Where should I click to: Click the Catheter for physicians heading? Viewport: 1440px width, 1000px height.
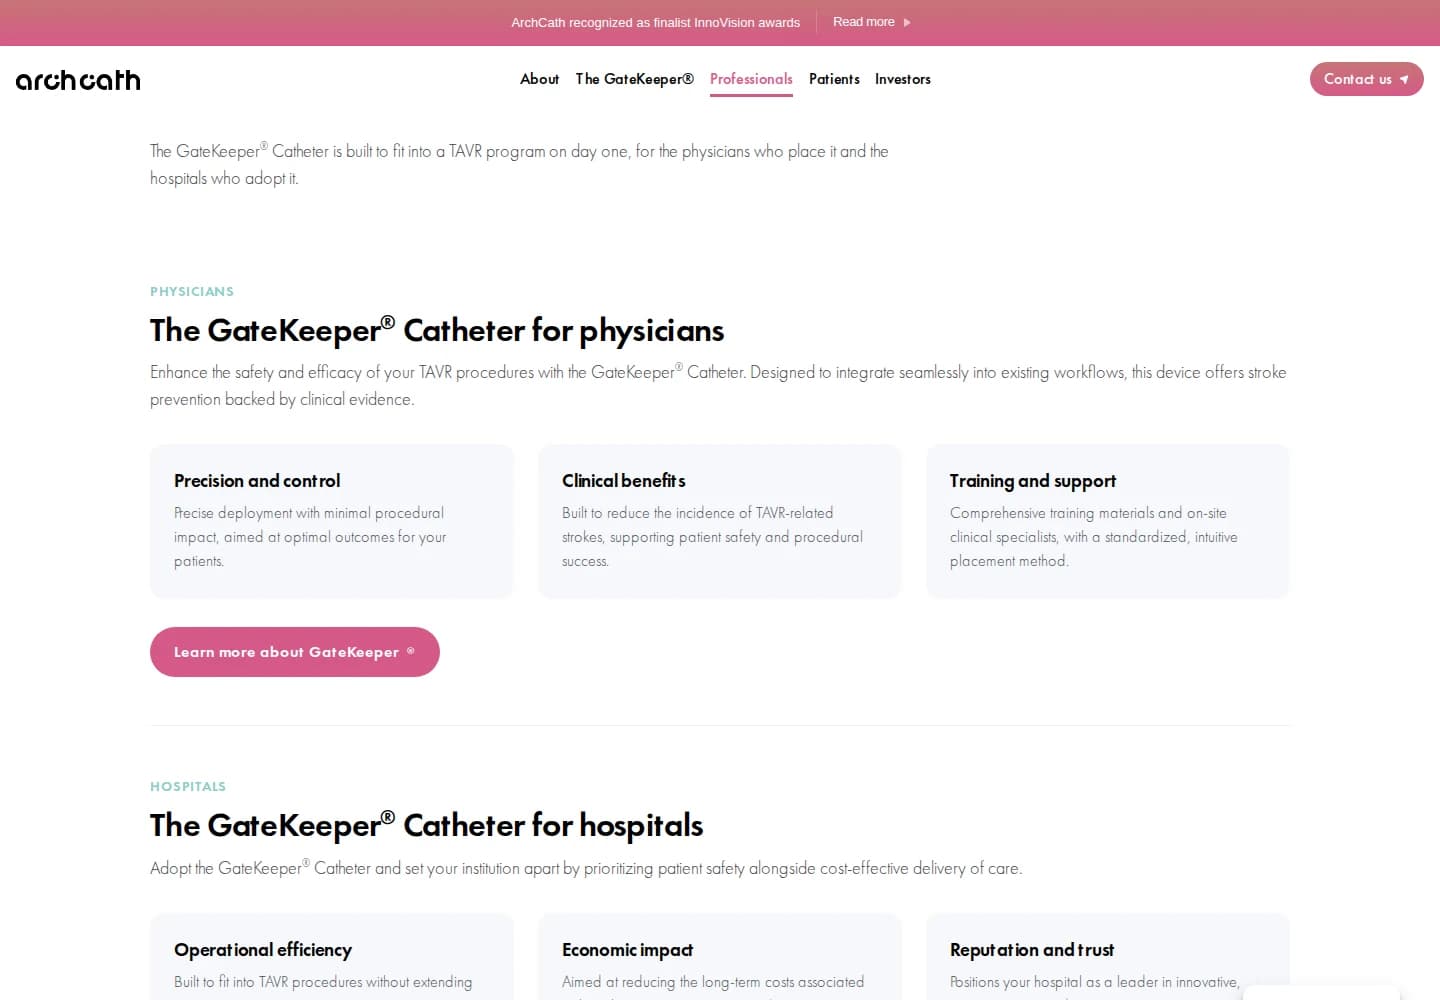point(437,330)
